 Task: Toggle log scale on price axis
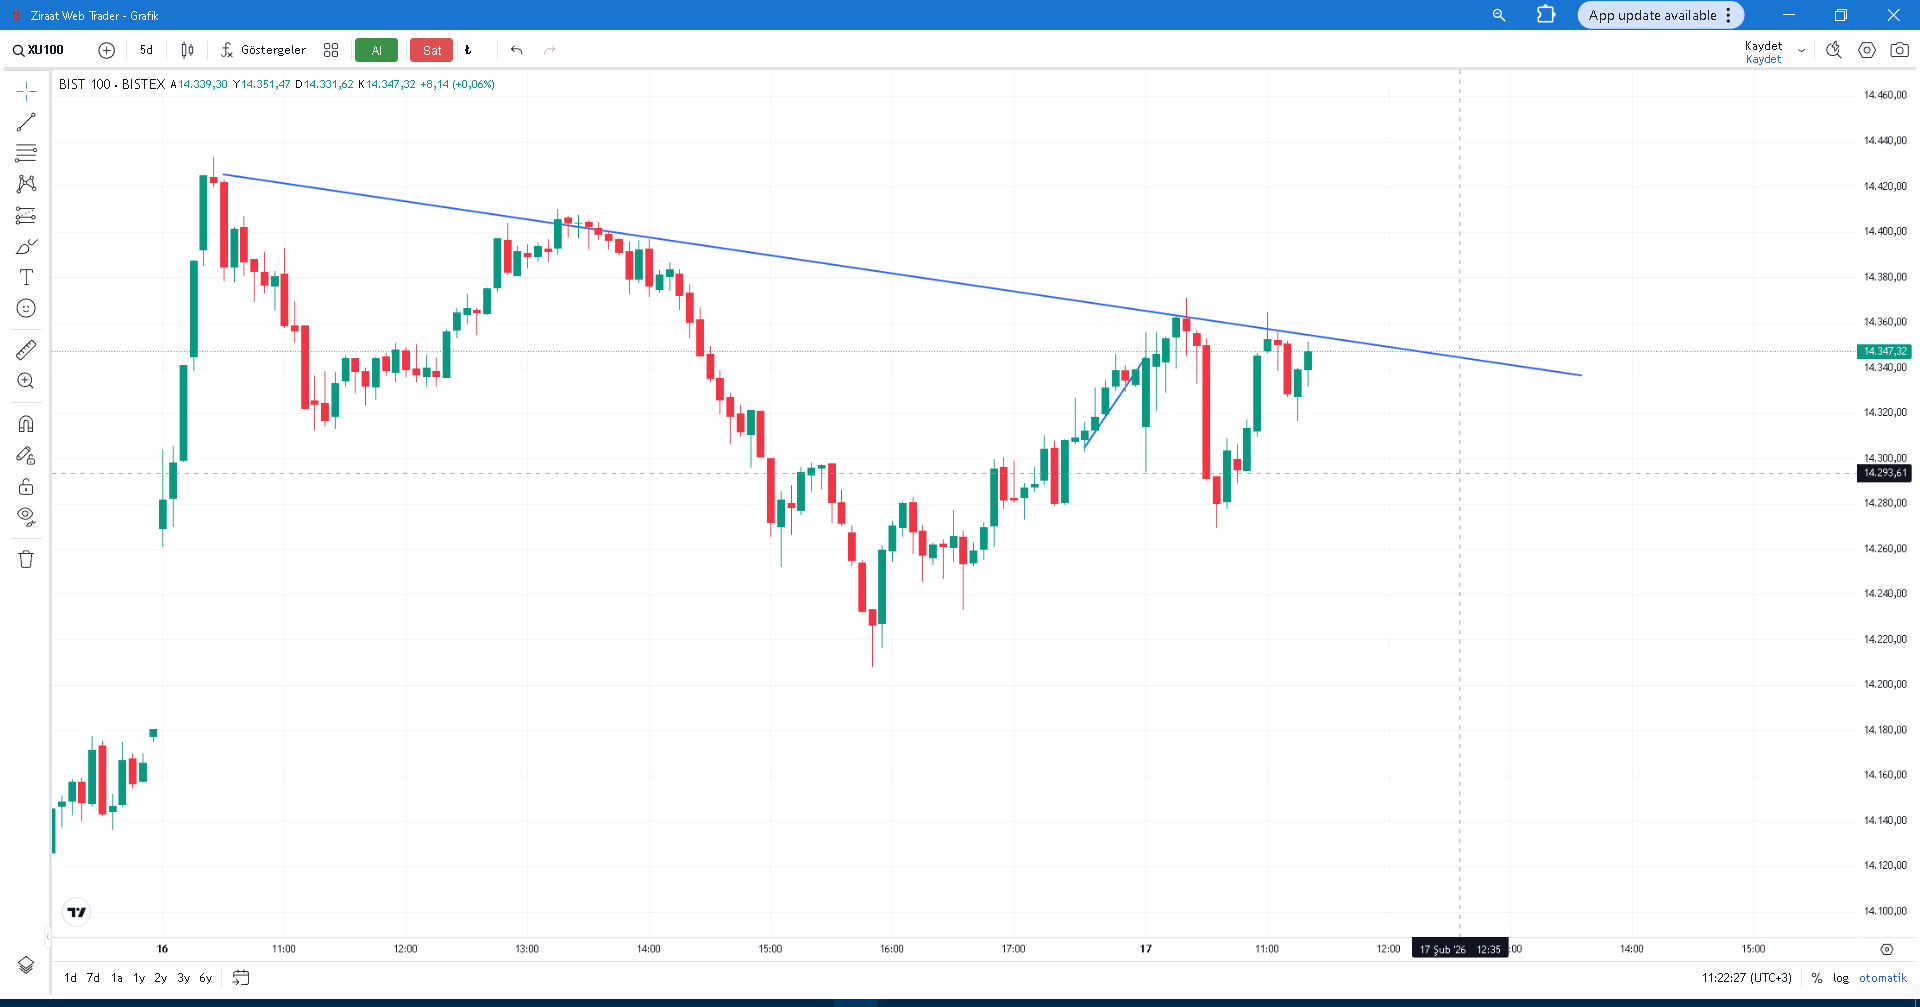pyautogui.click(x=1840, y=978)
